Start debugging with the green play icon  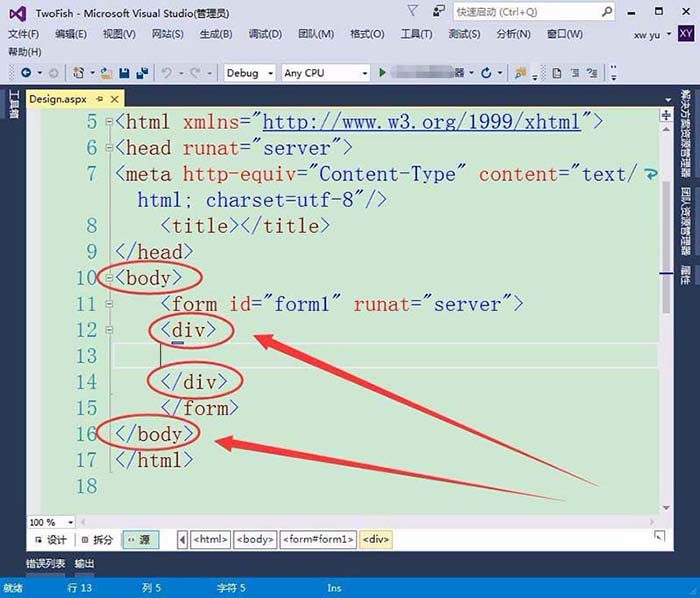382,72
